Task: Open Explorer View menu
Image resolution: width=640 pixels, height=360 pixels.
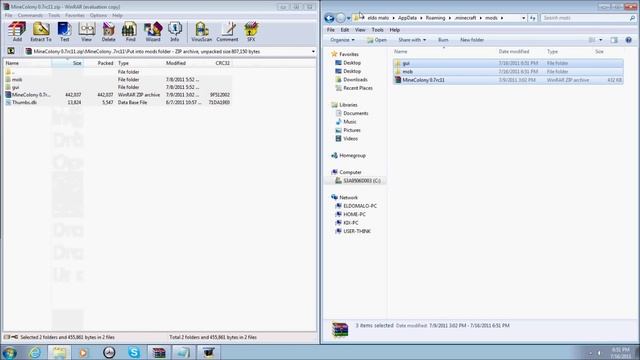Action: point(360,30)
